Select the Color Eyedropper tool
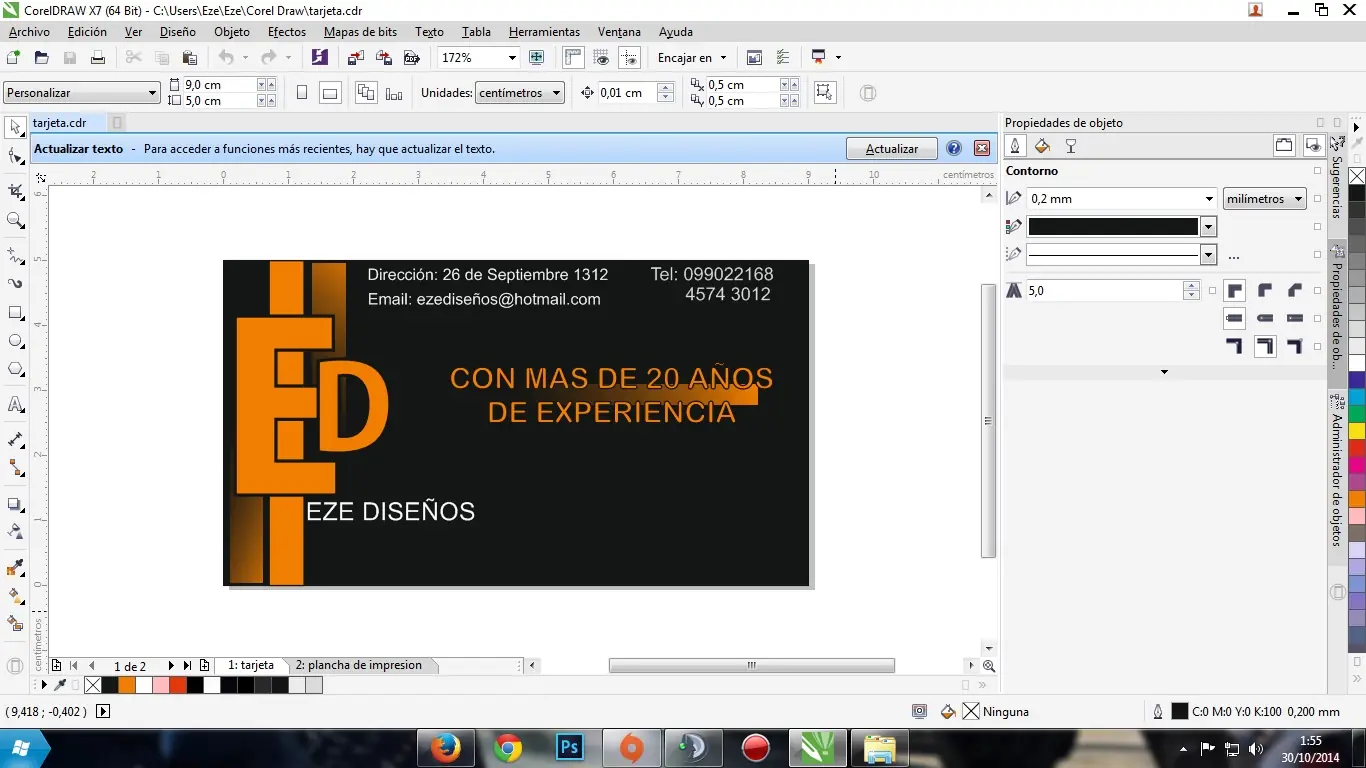The image size is (1366, 768). click(15, 567)
